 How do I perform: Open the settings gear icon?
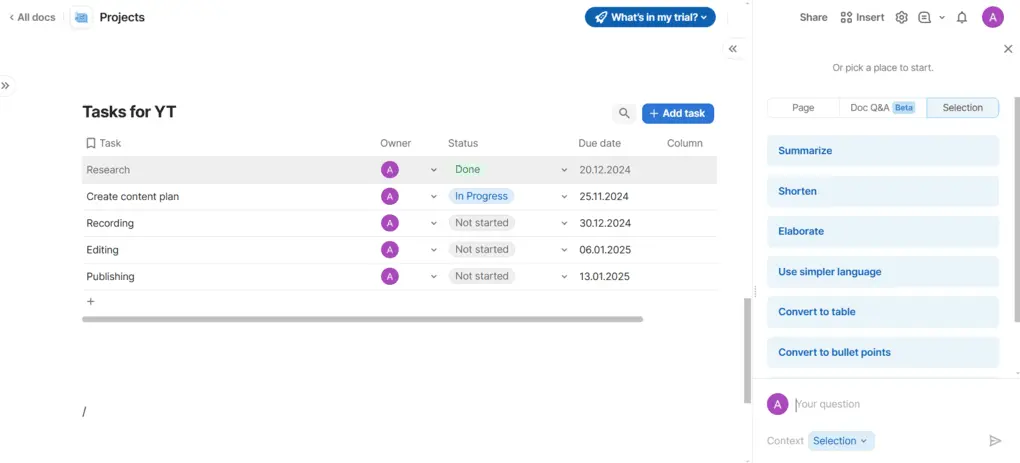point(901,18)
